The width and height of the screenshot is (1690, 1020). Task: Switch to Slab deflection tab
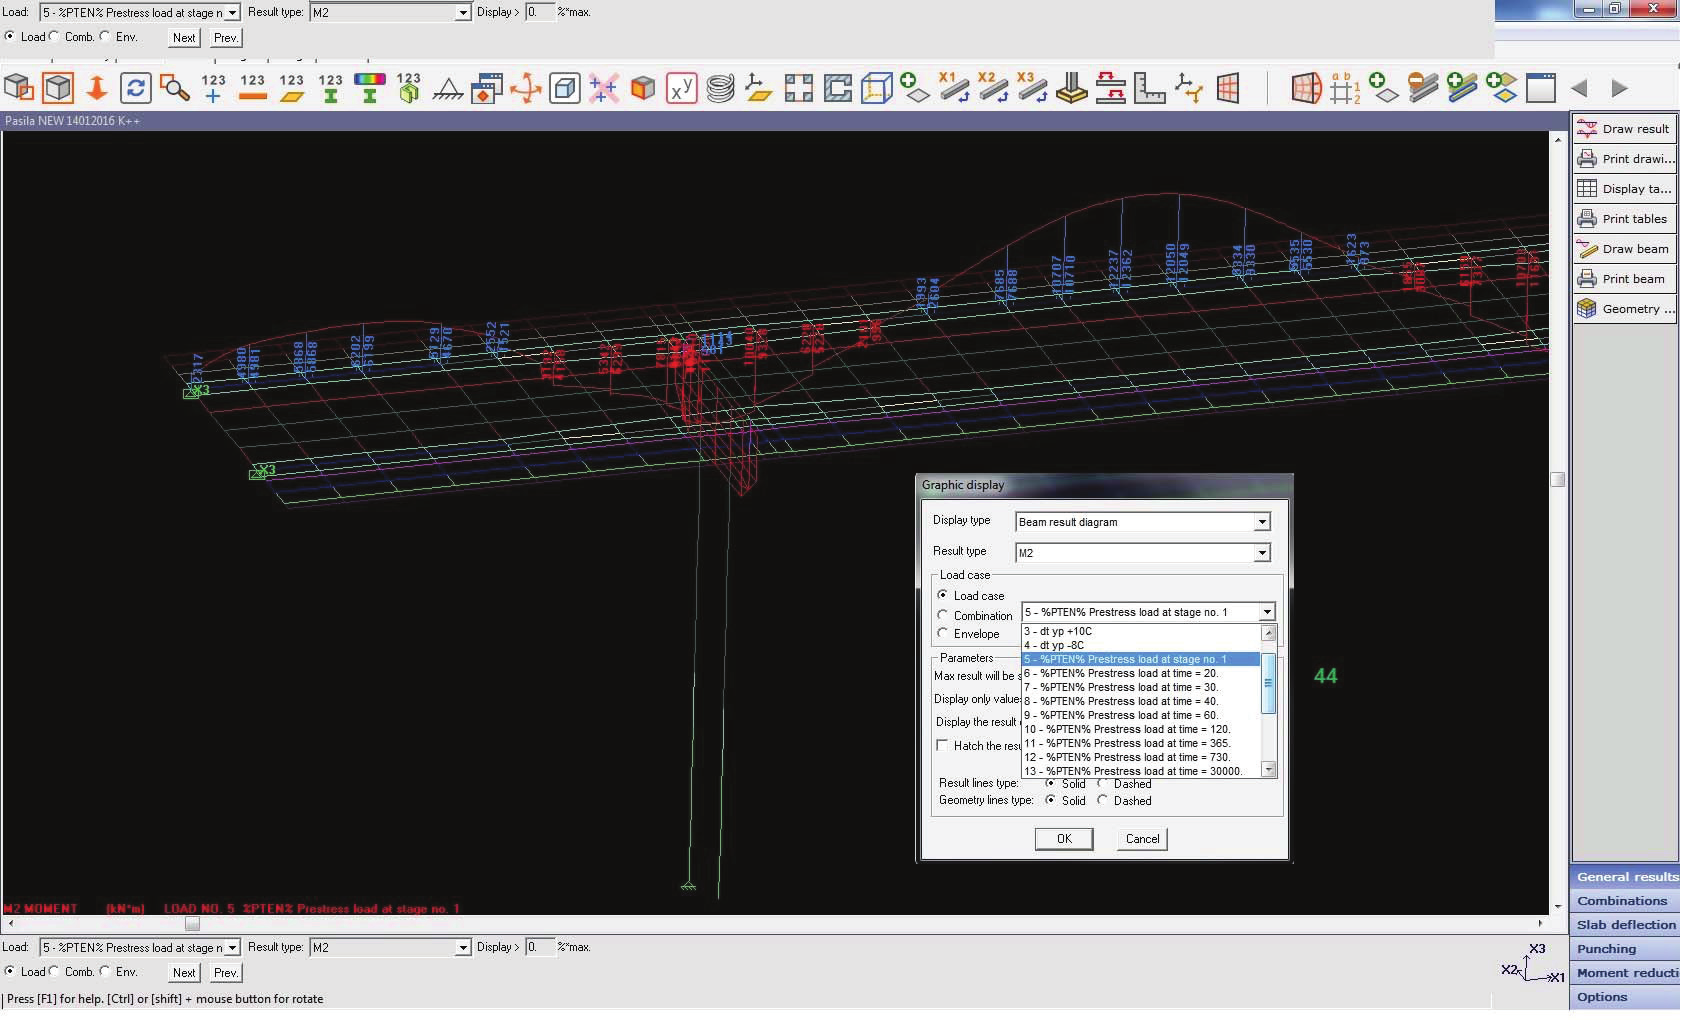pos(1625,925)
